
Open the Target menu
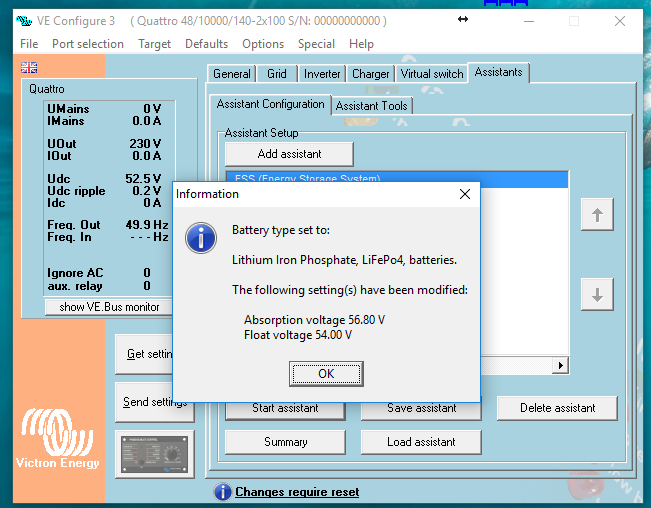[154, 44]
